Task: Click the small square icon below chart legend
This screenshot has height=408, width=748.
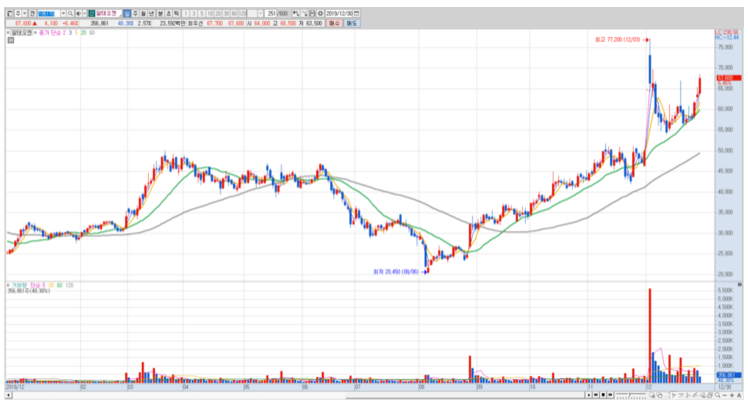Action: (10, 39)
